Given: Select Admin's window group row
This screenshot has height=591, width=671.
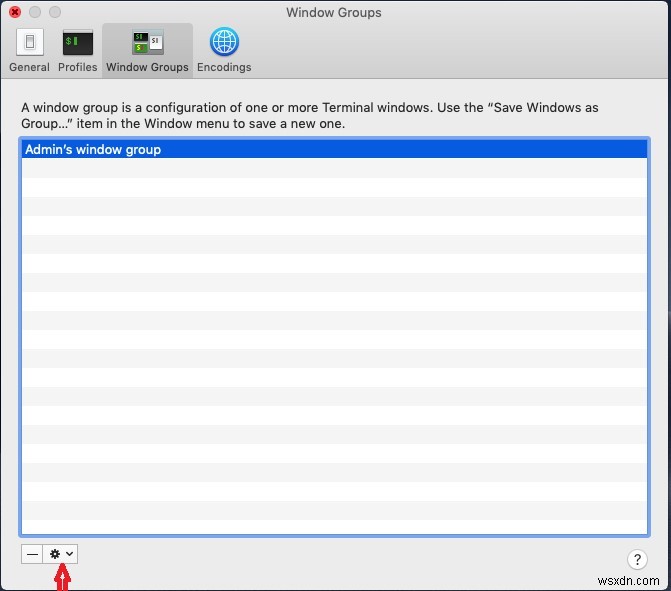Looking at the screenshot, I should tap(334, 149).
